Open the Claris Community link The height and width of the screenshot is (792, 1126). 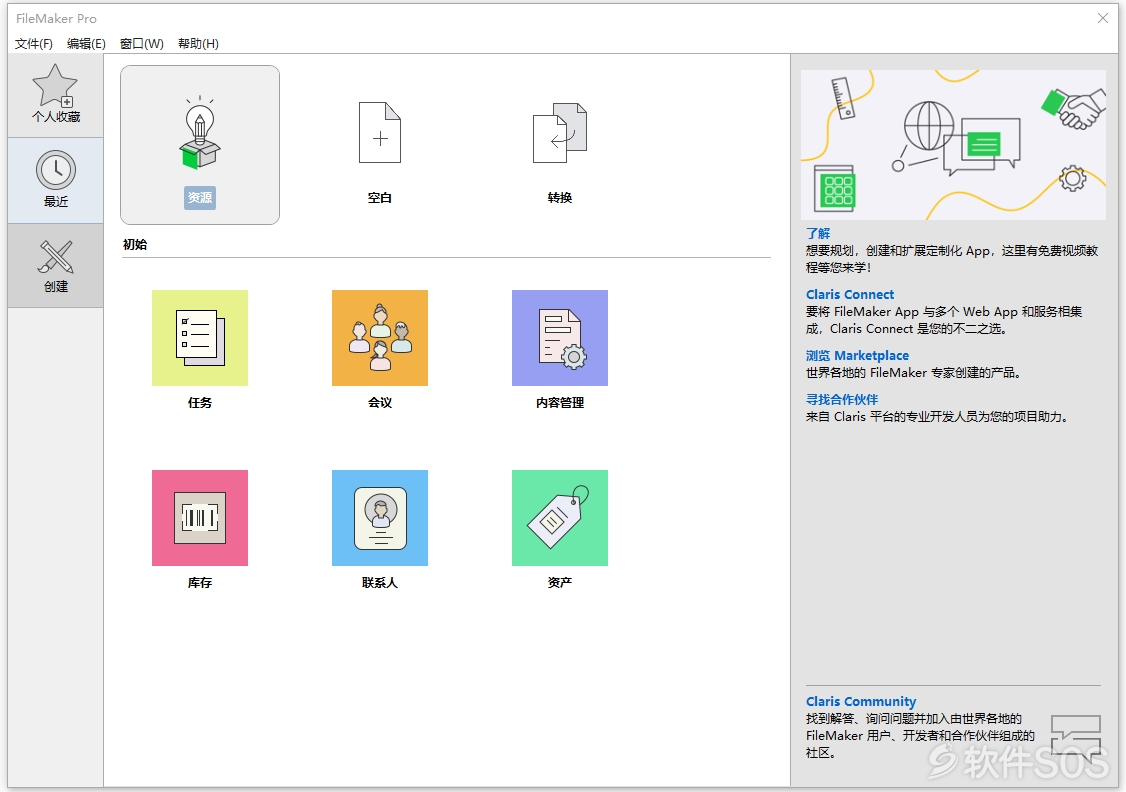(861, 702)
